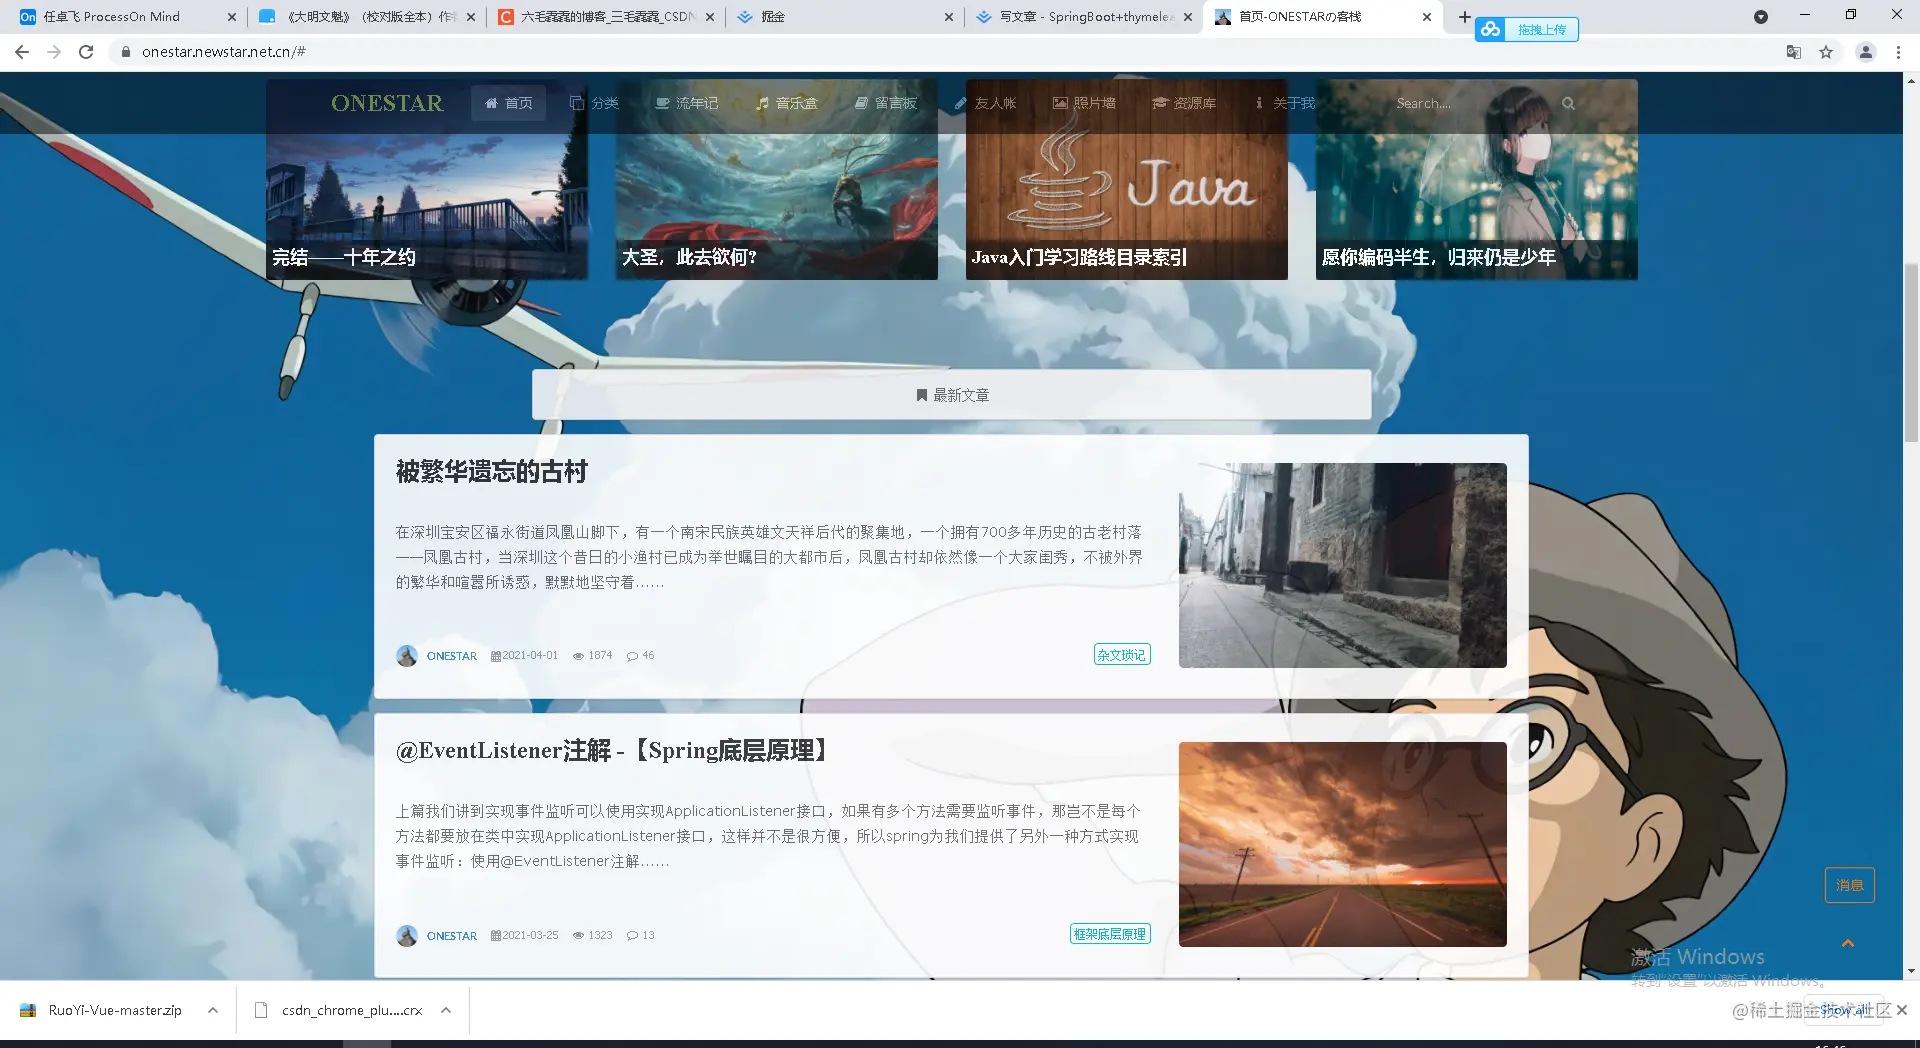Click the date 2021-04-01 on the first article
The width and height of the screenshot is (1920, 1048).
[525, 656]
